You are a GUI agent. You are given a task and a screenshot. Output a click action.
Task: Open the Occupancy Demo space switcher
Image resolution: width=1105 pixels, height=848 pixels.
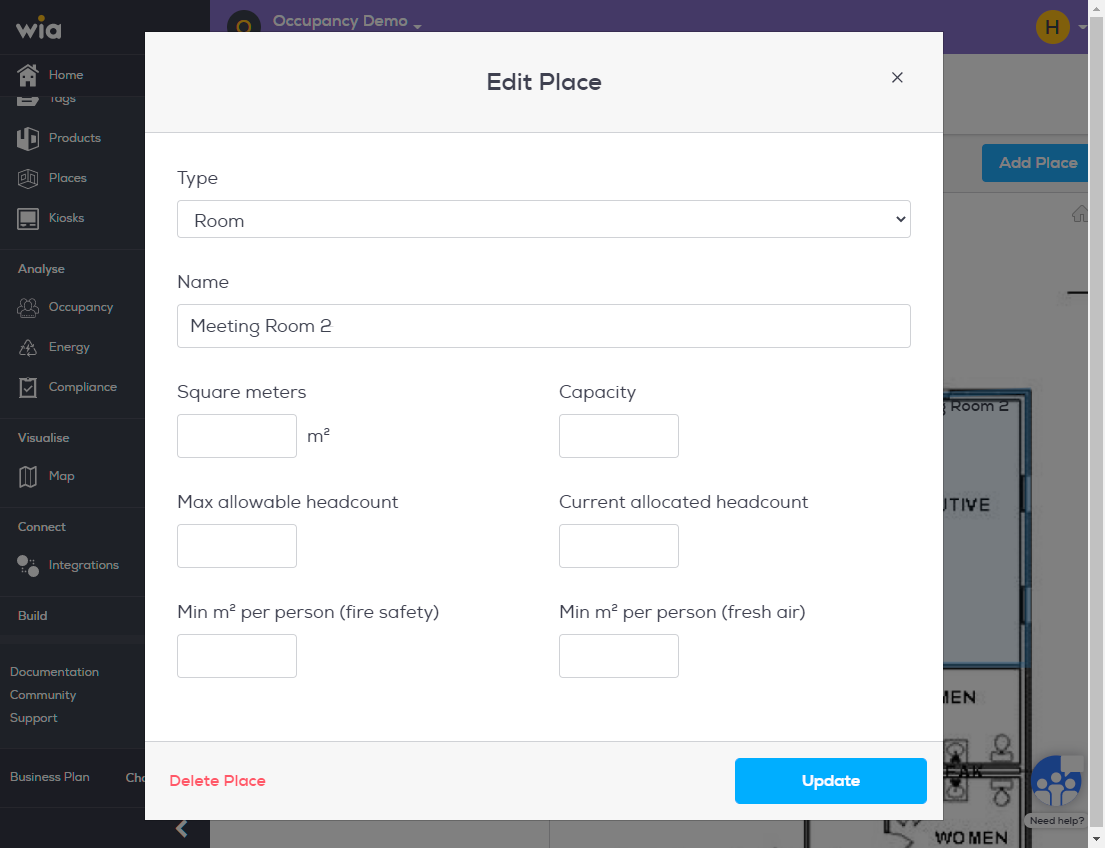pyautogui.click(x=347, y=22)
